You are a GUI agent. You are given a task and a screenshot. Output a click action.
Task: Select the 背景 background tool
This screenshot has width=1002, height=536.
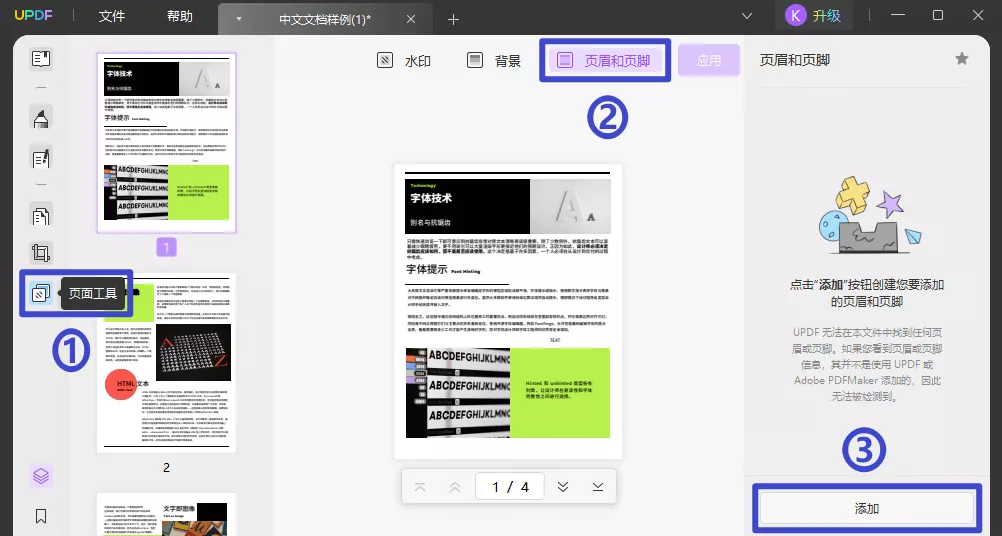click(493, 61)
